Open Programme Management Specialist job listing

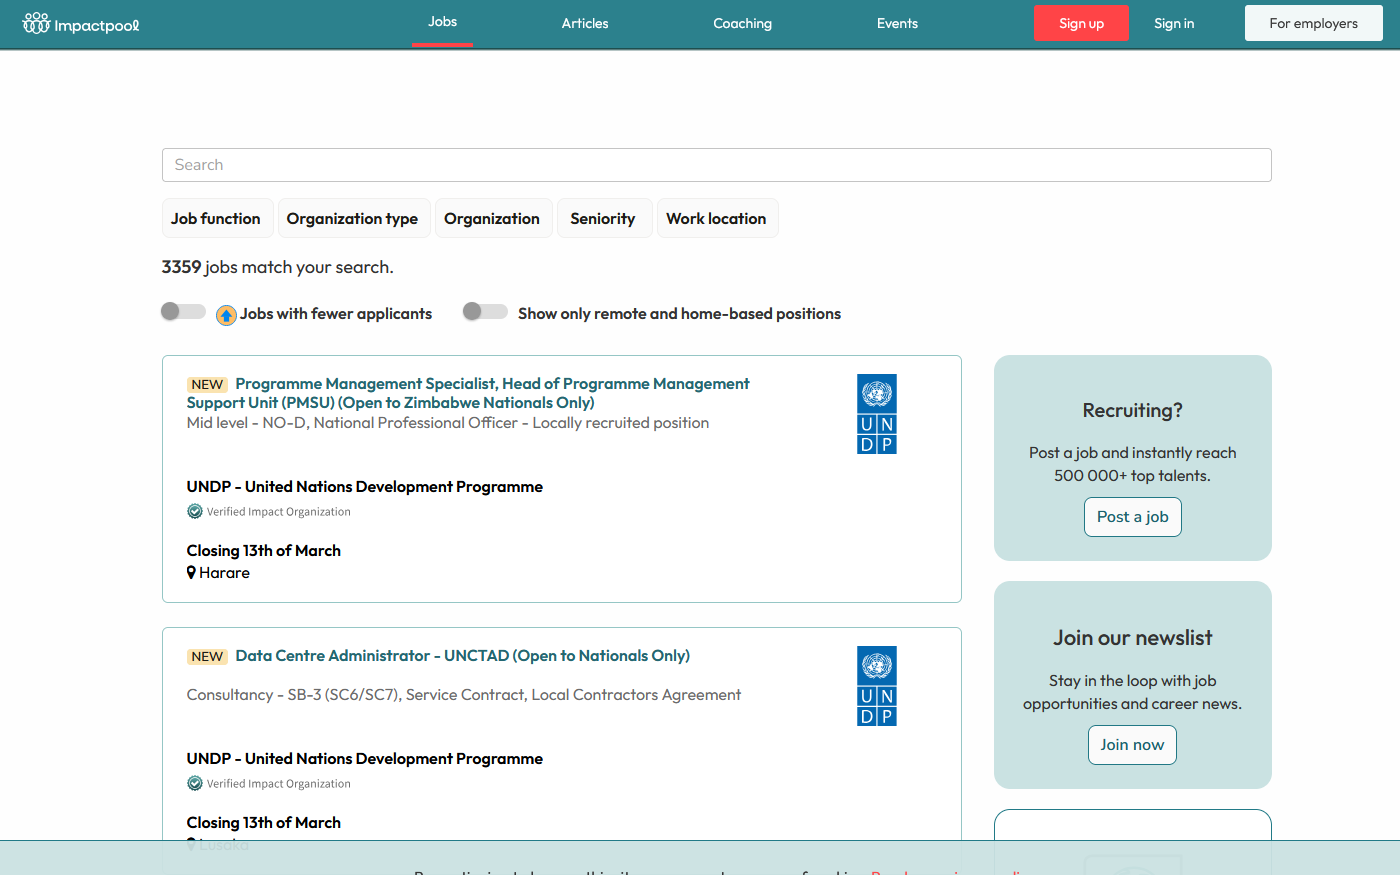tap(468, 393)
